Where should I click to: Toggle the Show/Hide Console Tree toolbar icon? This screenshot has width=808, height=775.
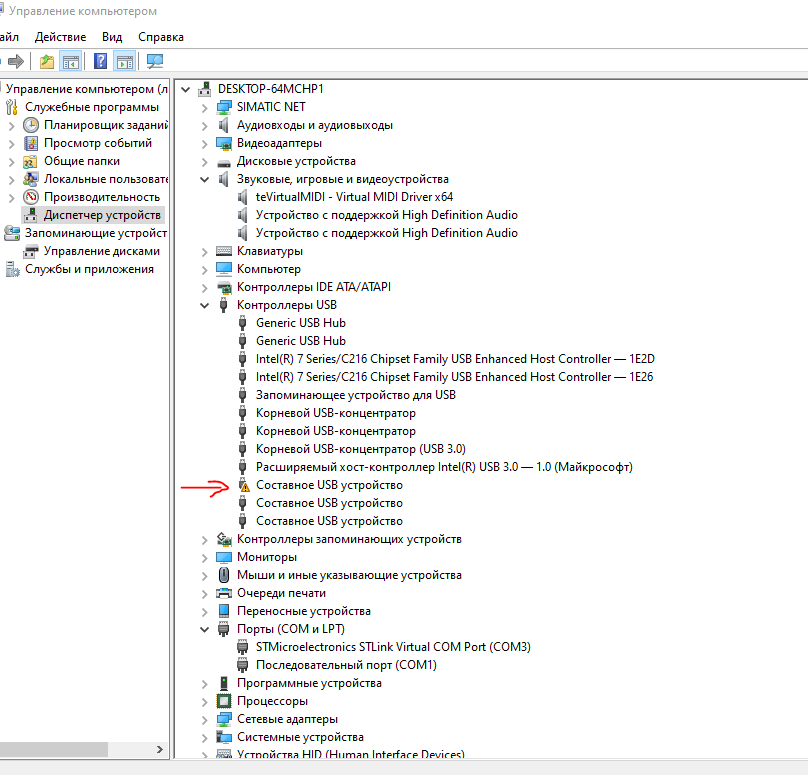click(71, 61)
